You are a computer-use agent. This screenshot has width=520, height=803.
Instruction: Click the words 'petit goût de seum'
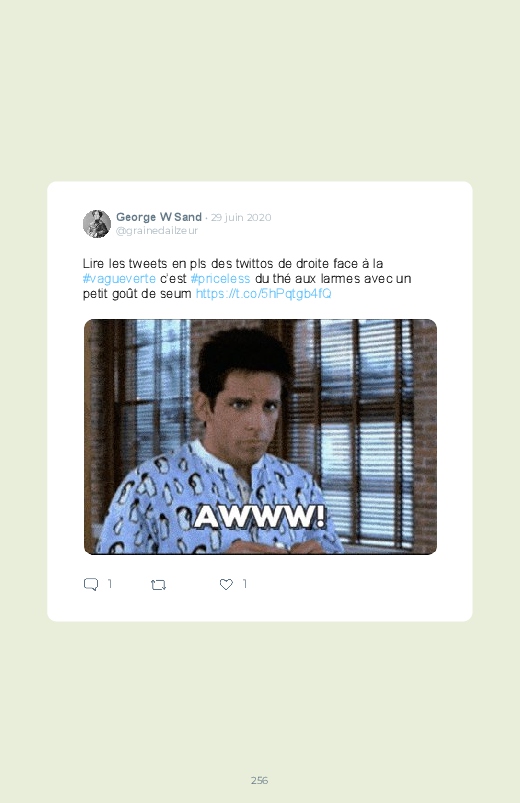137,293
